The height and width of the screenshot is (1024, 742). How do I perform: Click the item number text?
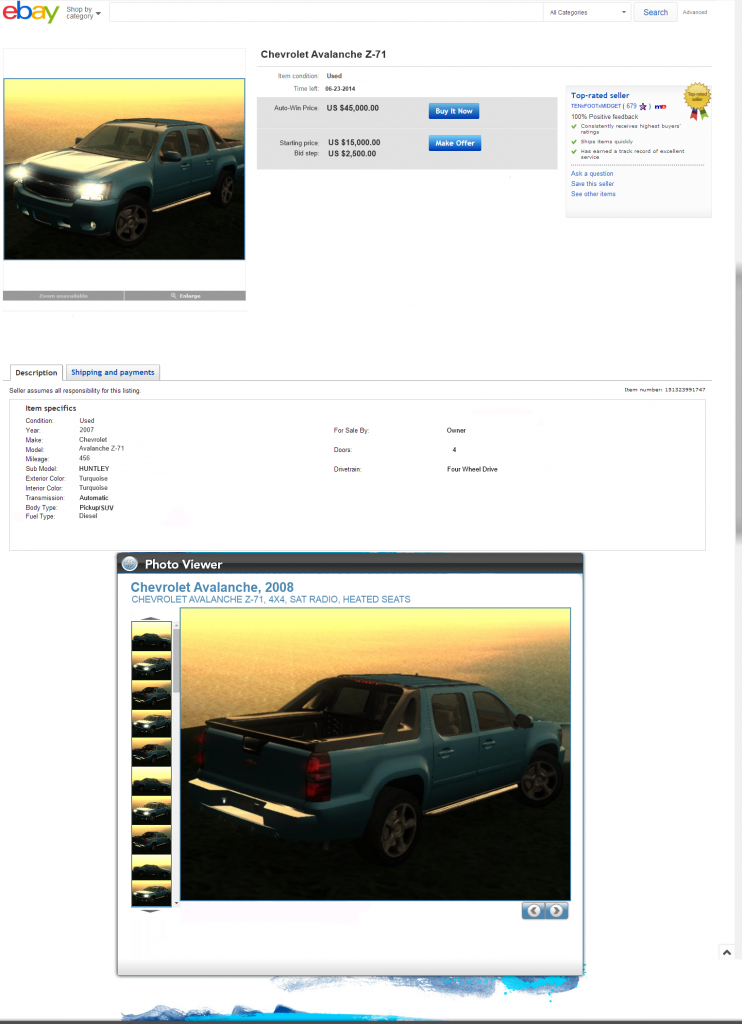(x=664, y=390)
